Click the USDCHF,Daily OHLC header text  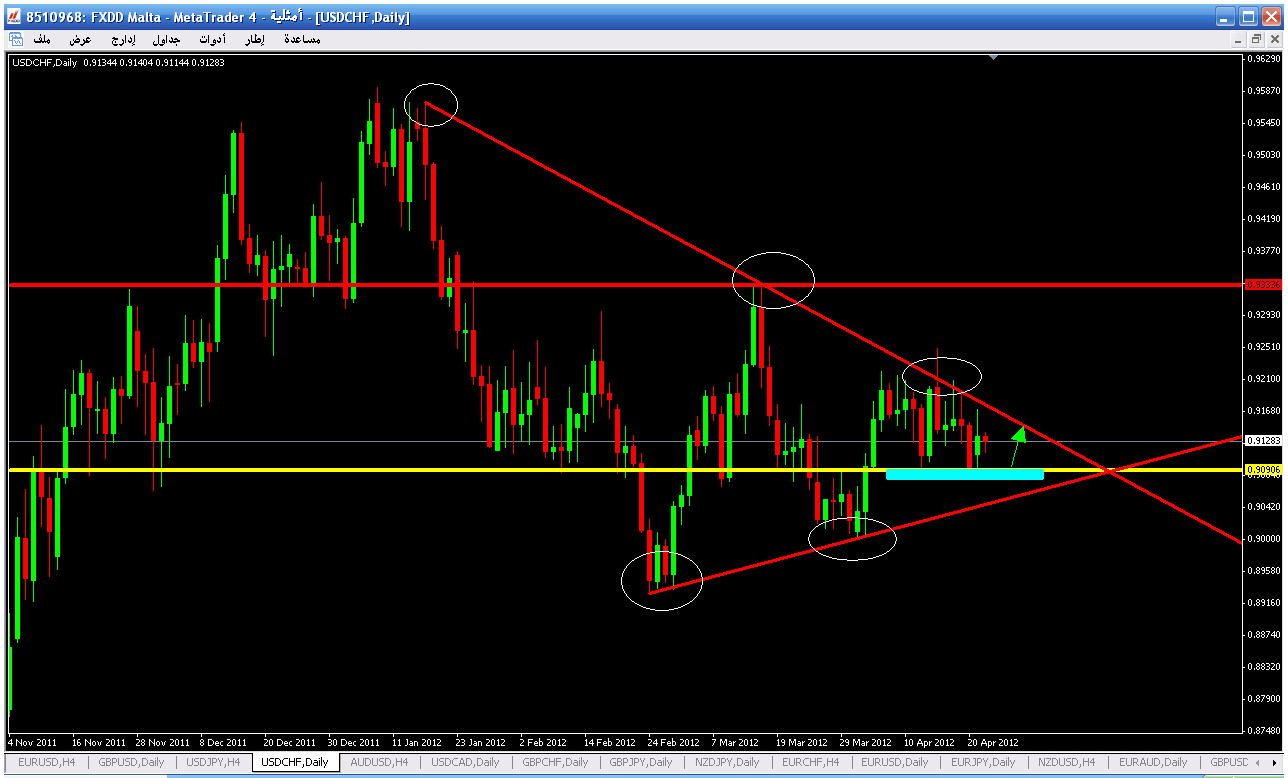[118, 63]
